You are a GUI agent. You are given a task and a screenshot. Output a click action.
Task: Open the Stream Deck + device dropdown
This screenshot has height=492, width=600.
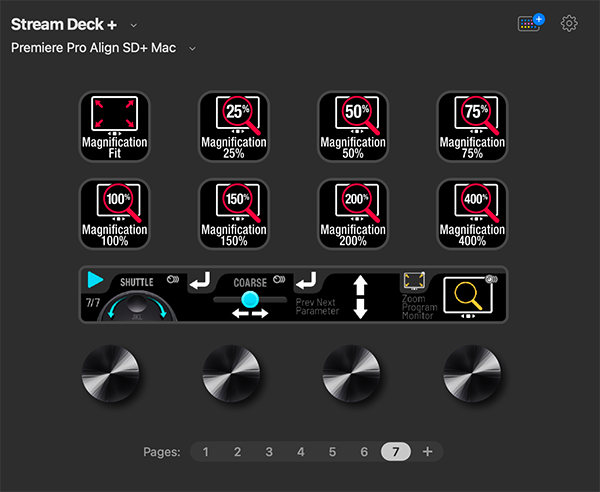pos(134,25)
